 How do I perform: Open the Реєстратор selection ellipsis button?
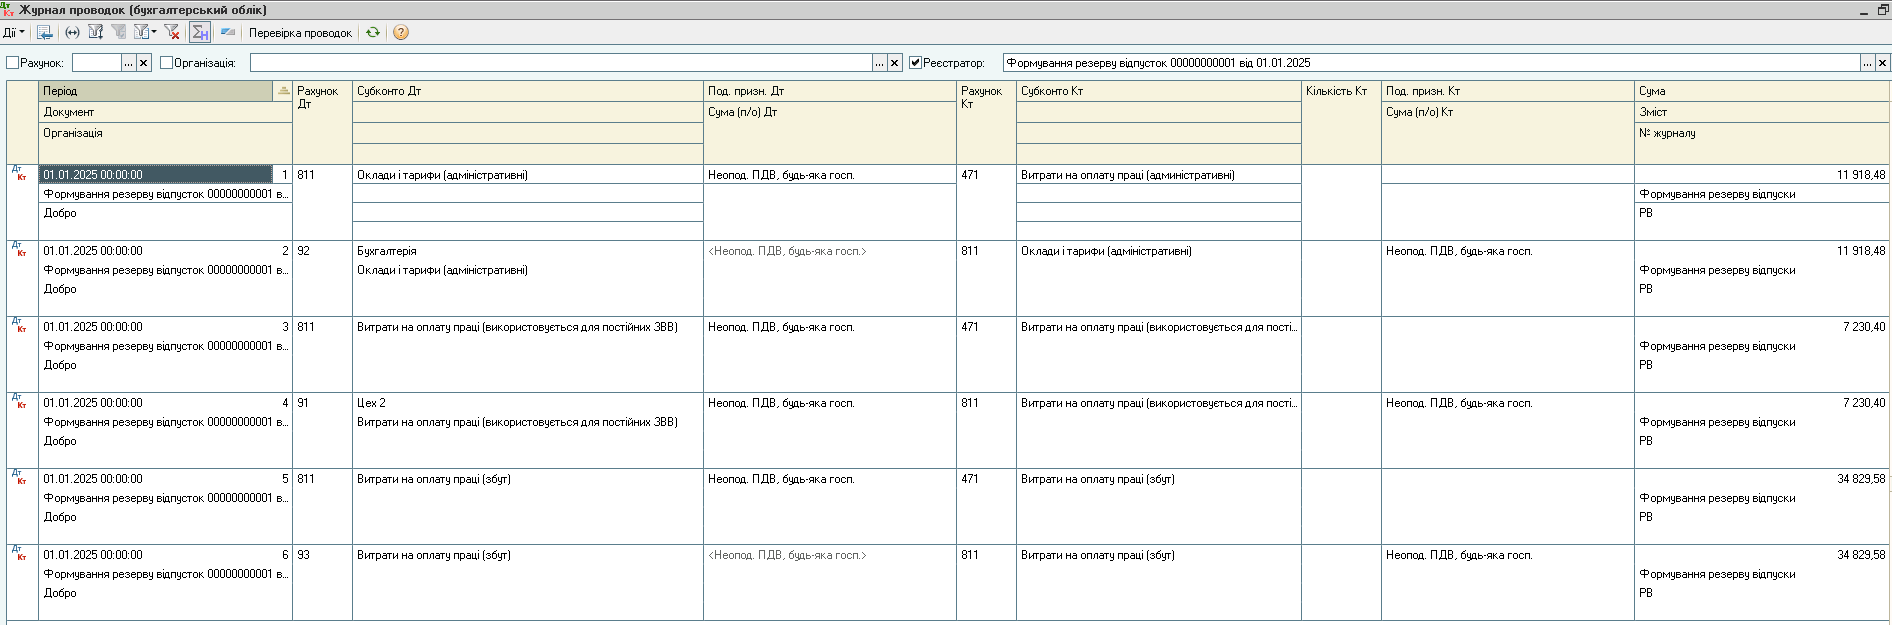click(1867, 63)
